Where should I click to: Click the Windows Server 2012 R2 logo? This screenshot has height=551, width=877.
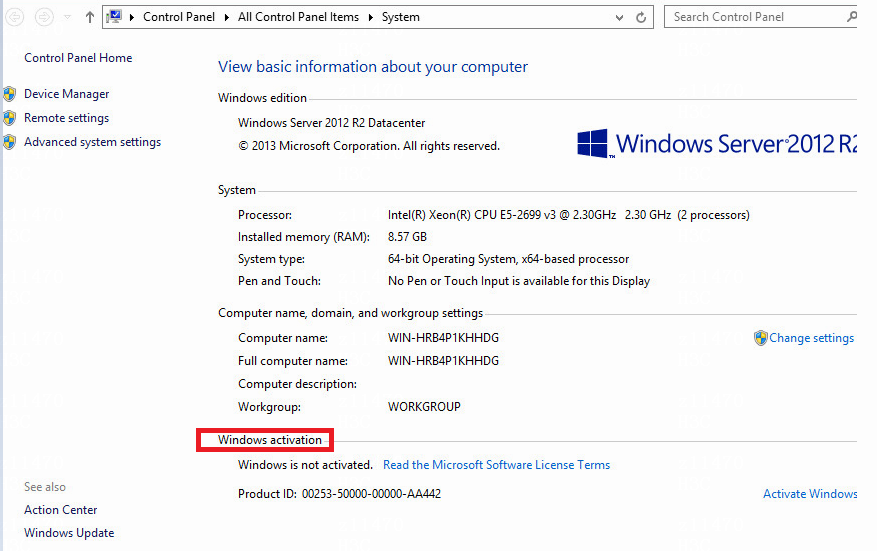pyautogui.click(x=716, y=144)
